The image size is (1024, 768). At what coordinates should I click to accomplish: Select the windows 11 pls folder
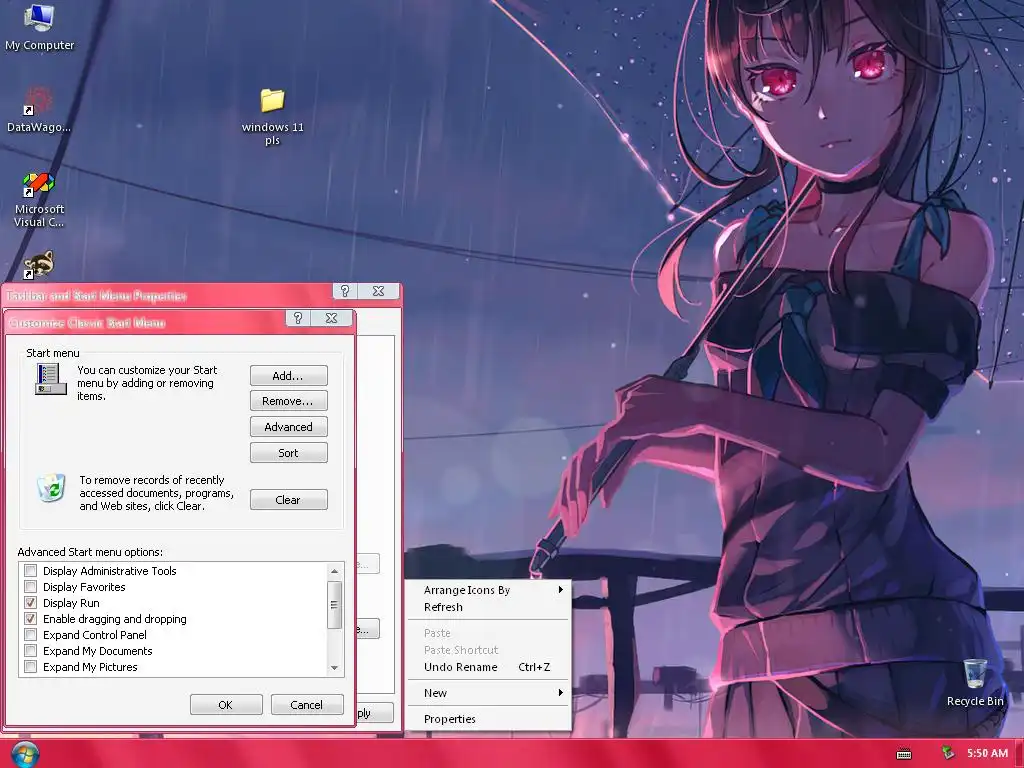coord(272,116)
